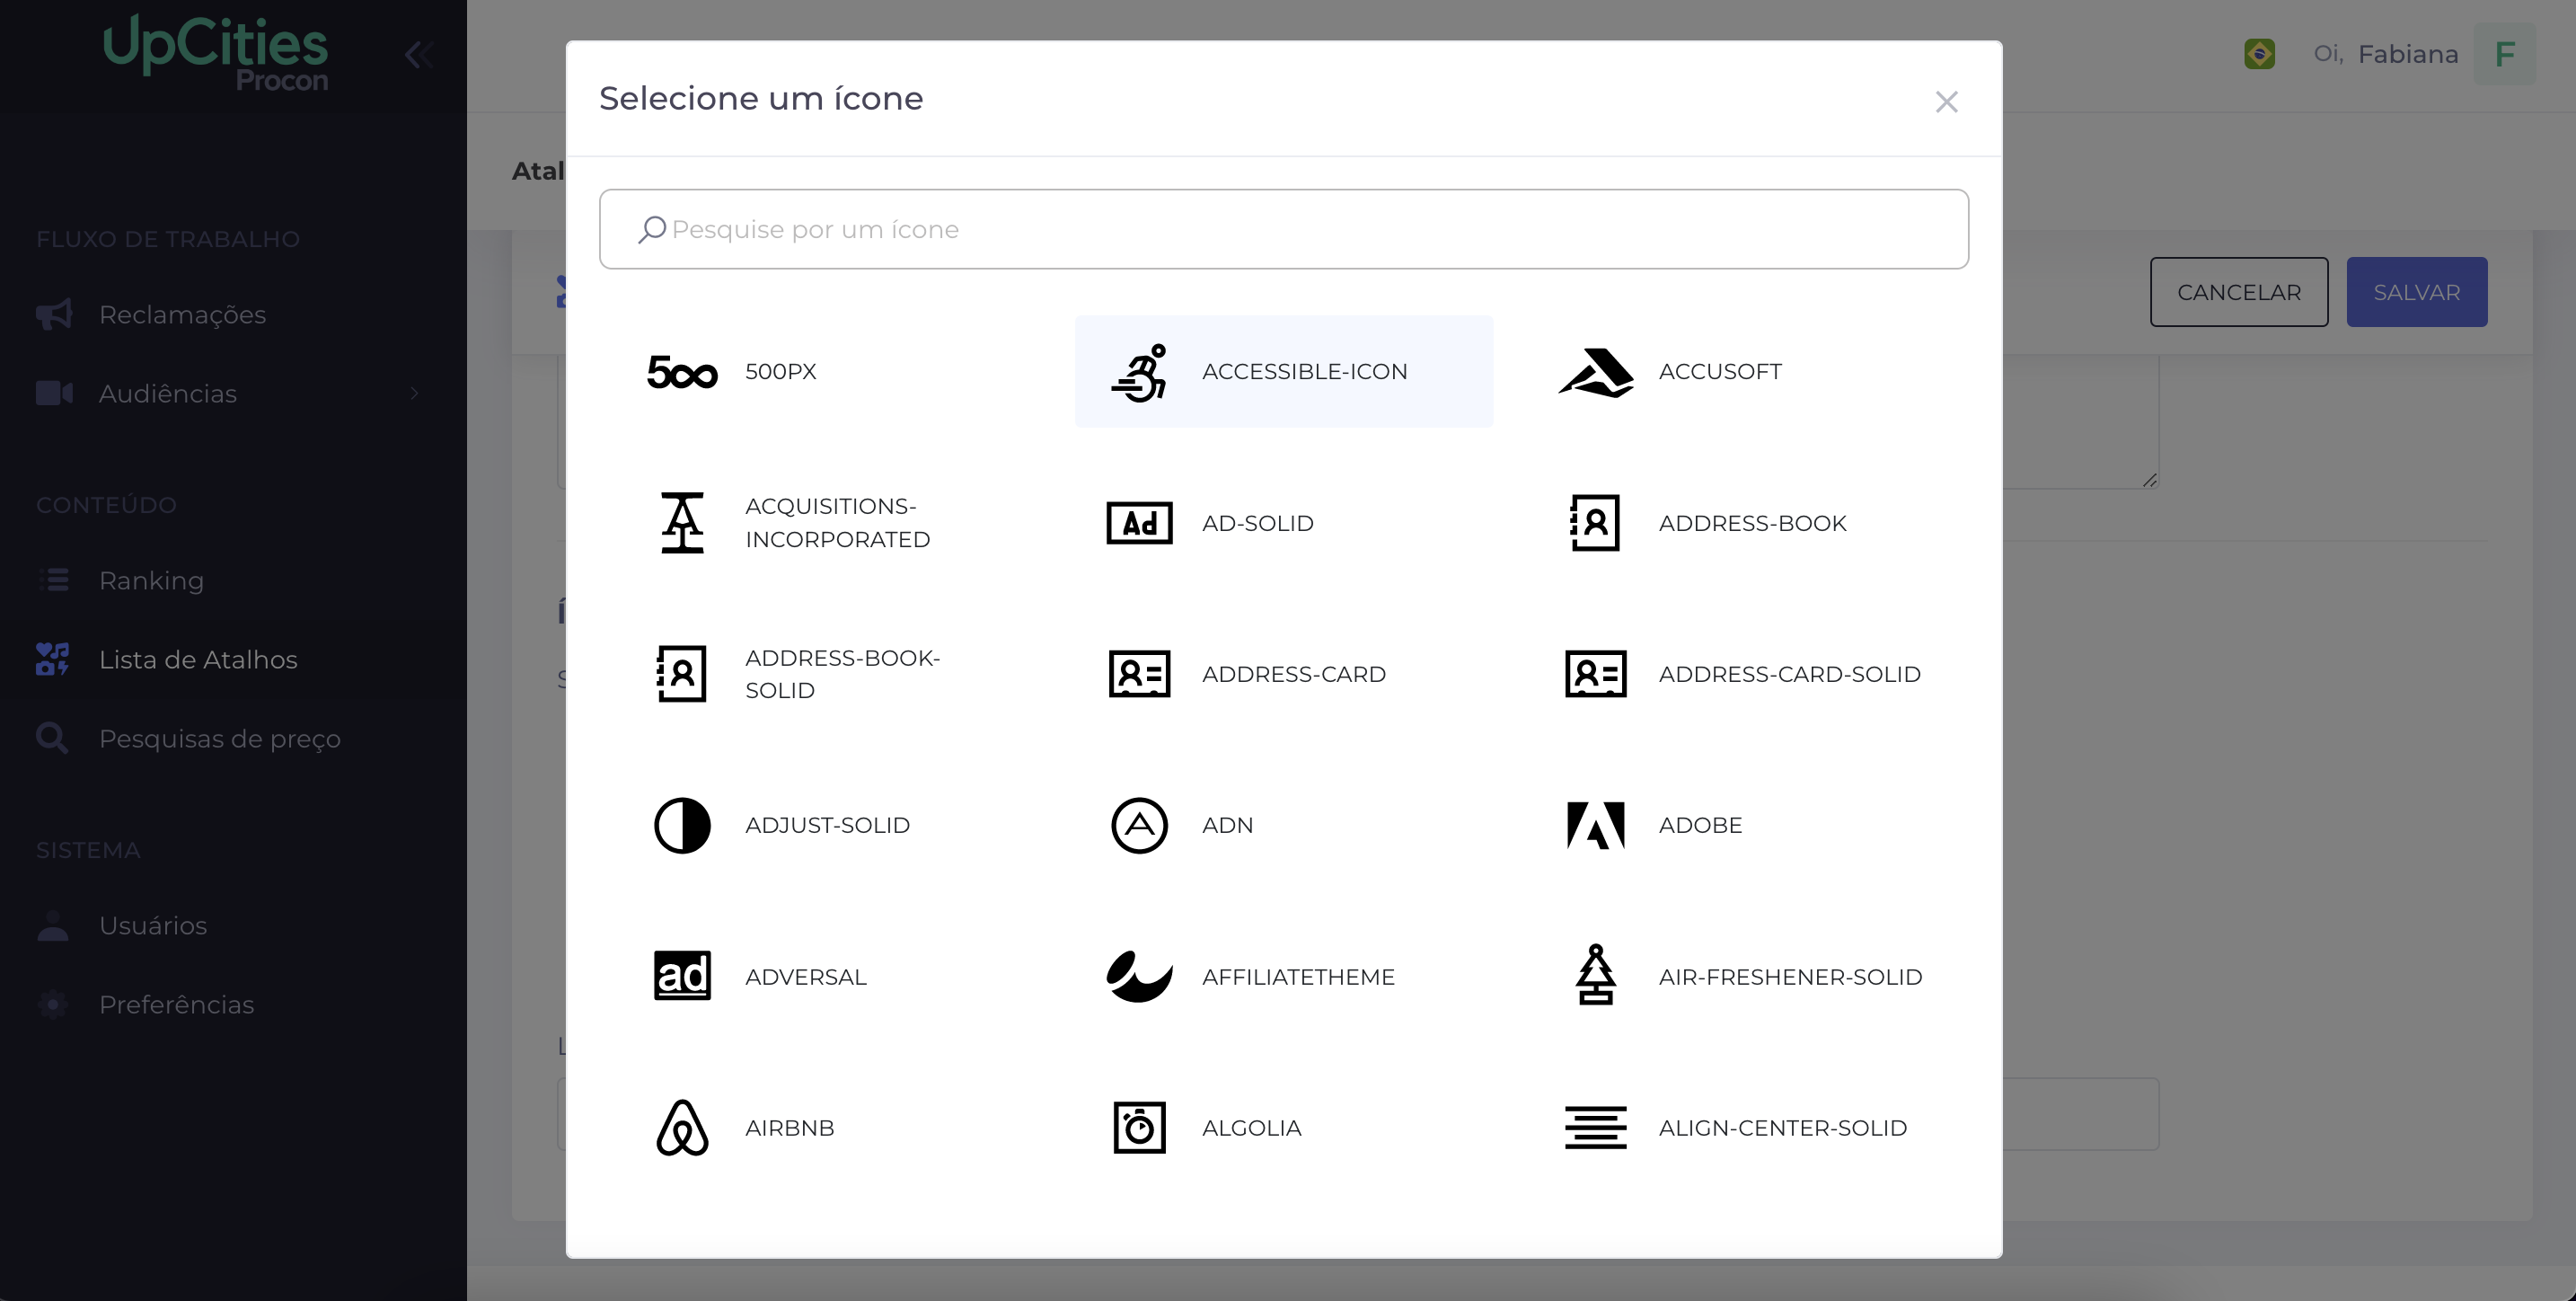Screen dimensions: 2576x1301
Task: Click the Reclamações megaphone icon
Action: tap(54, 314)
